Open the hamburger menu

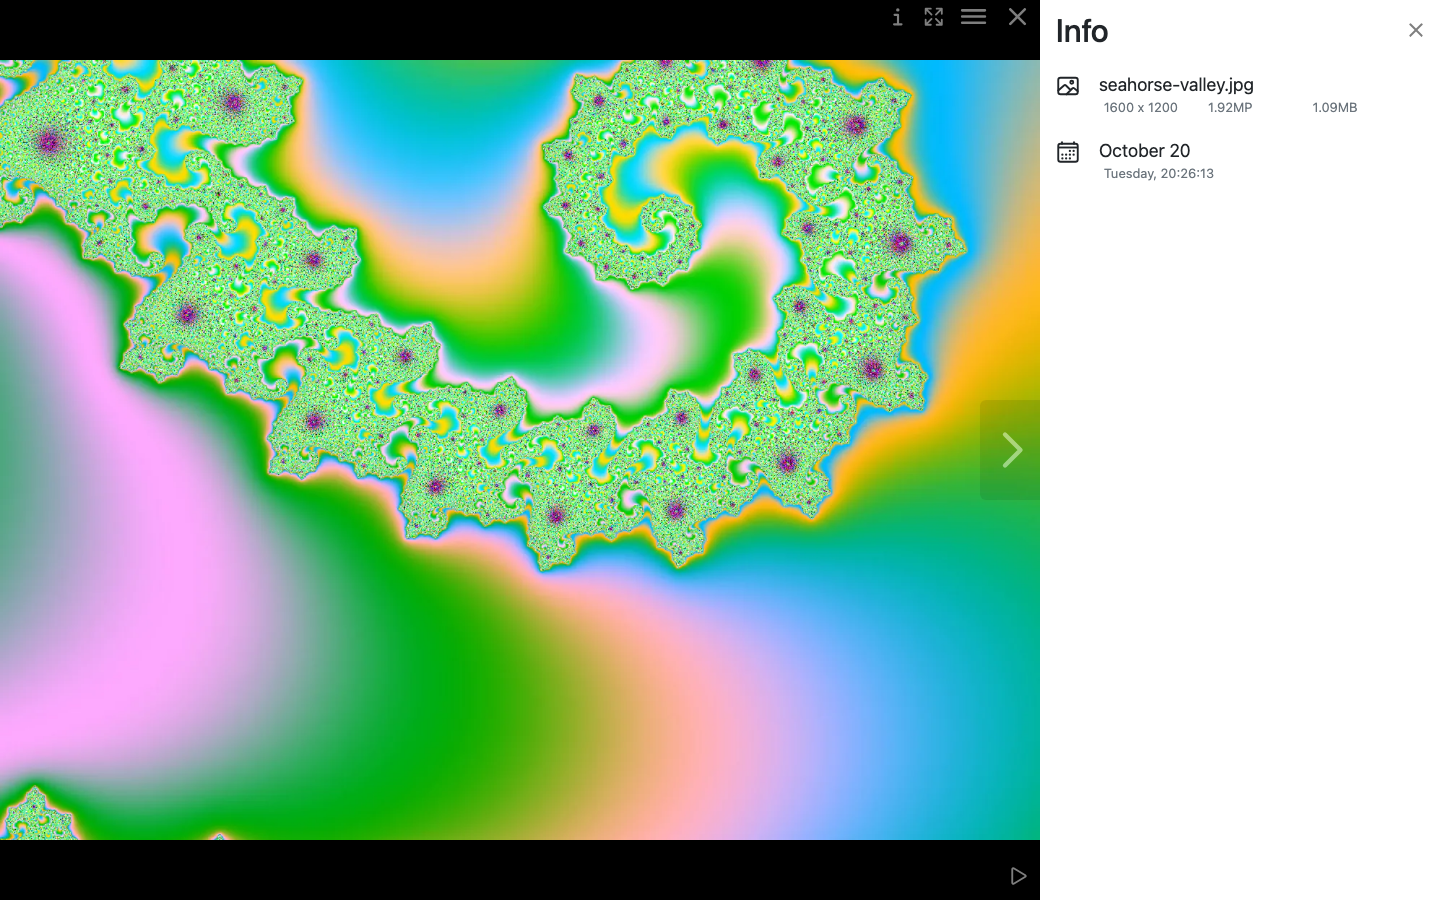coord(974,17)
